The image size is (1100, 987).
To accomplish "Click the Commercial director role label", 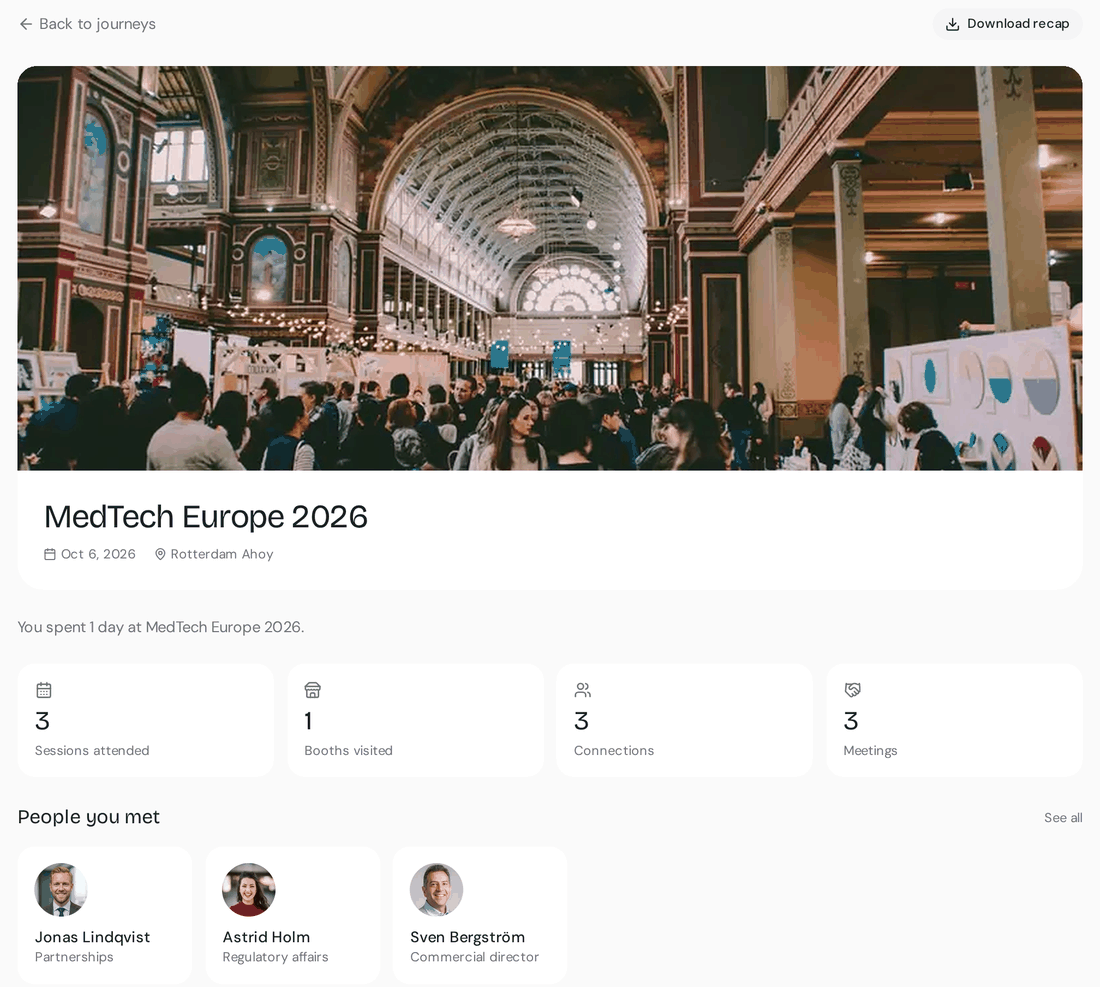I will [x=474, y=957].
